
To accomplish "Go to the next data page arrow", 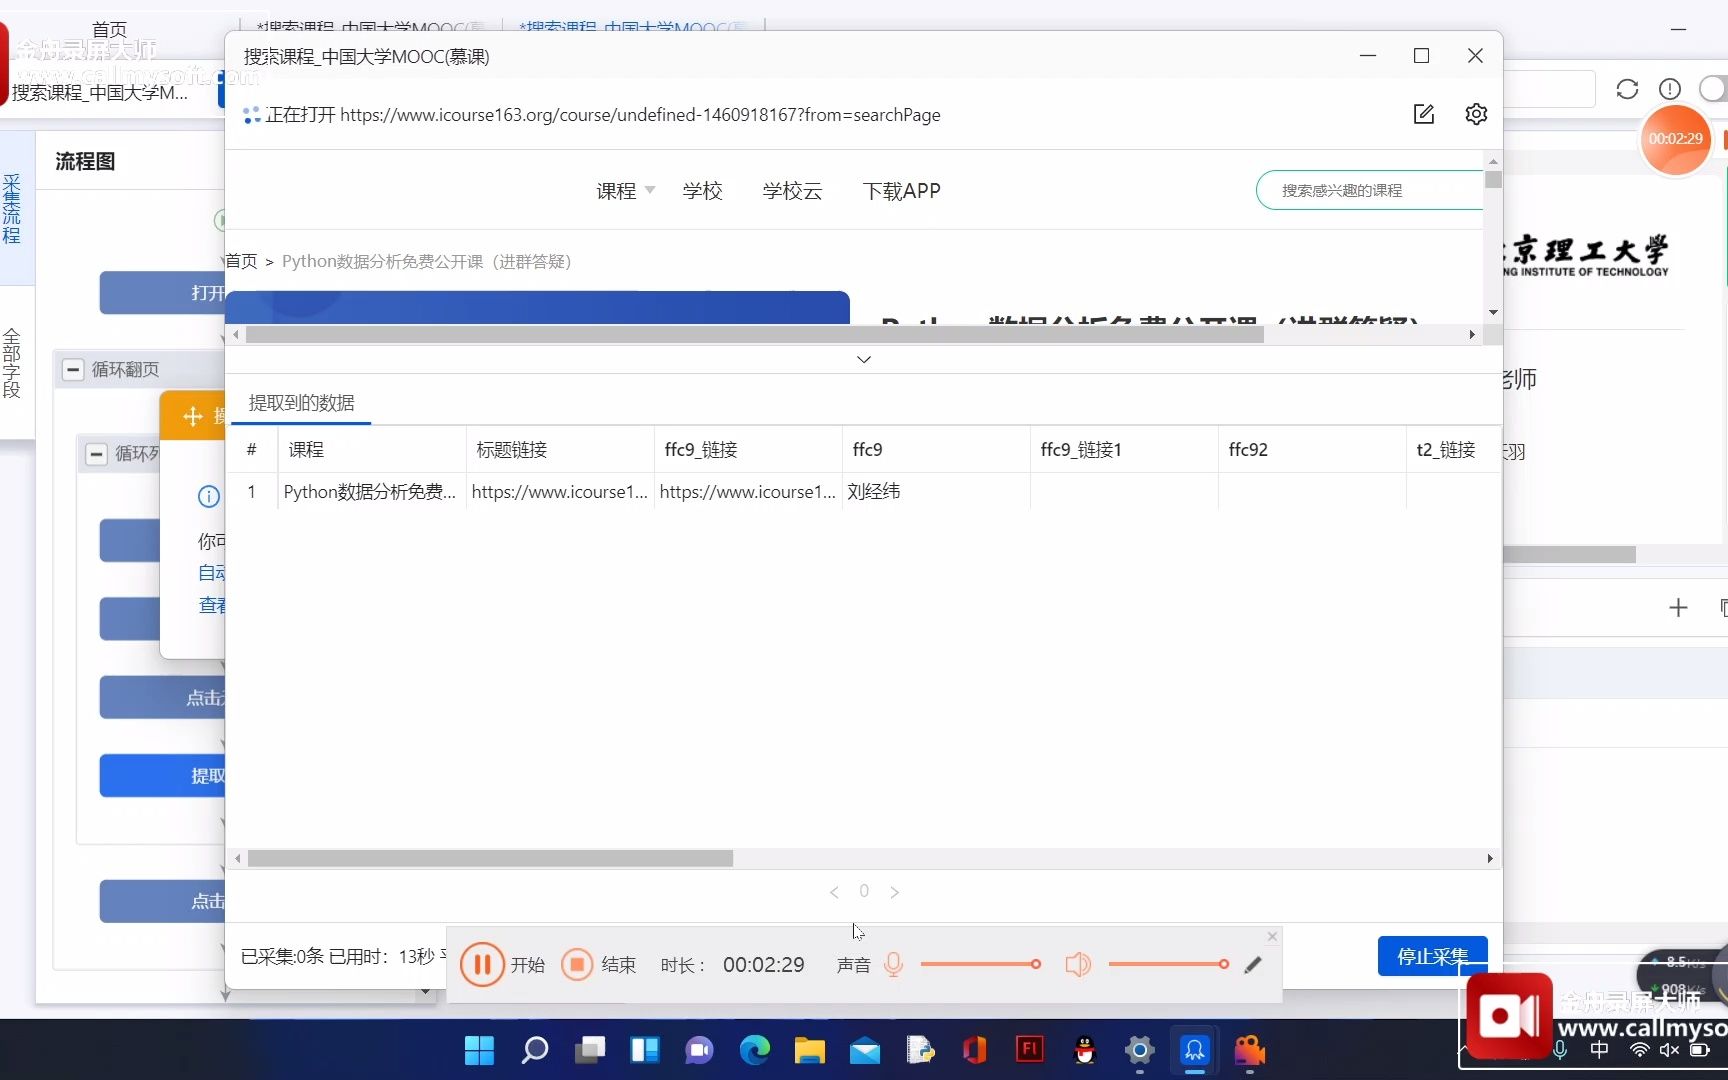I will tap(894, 892).
